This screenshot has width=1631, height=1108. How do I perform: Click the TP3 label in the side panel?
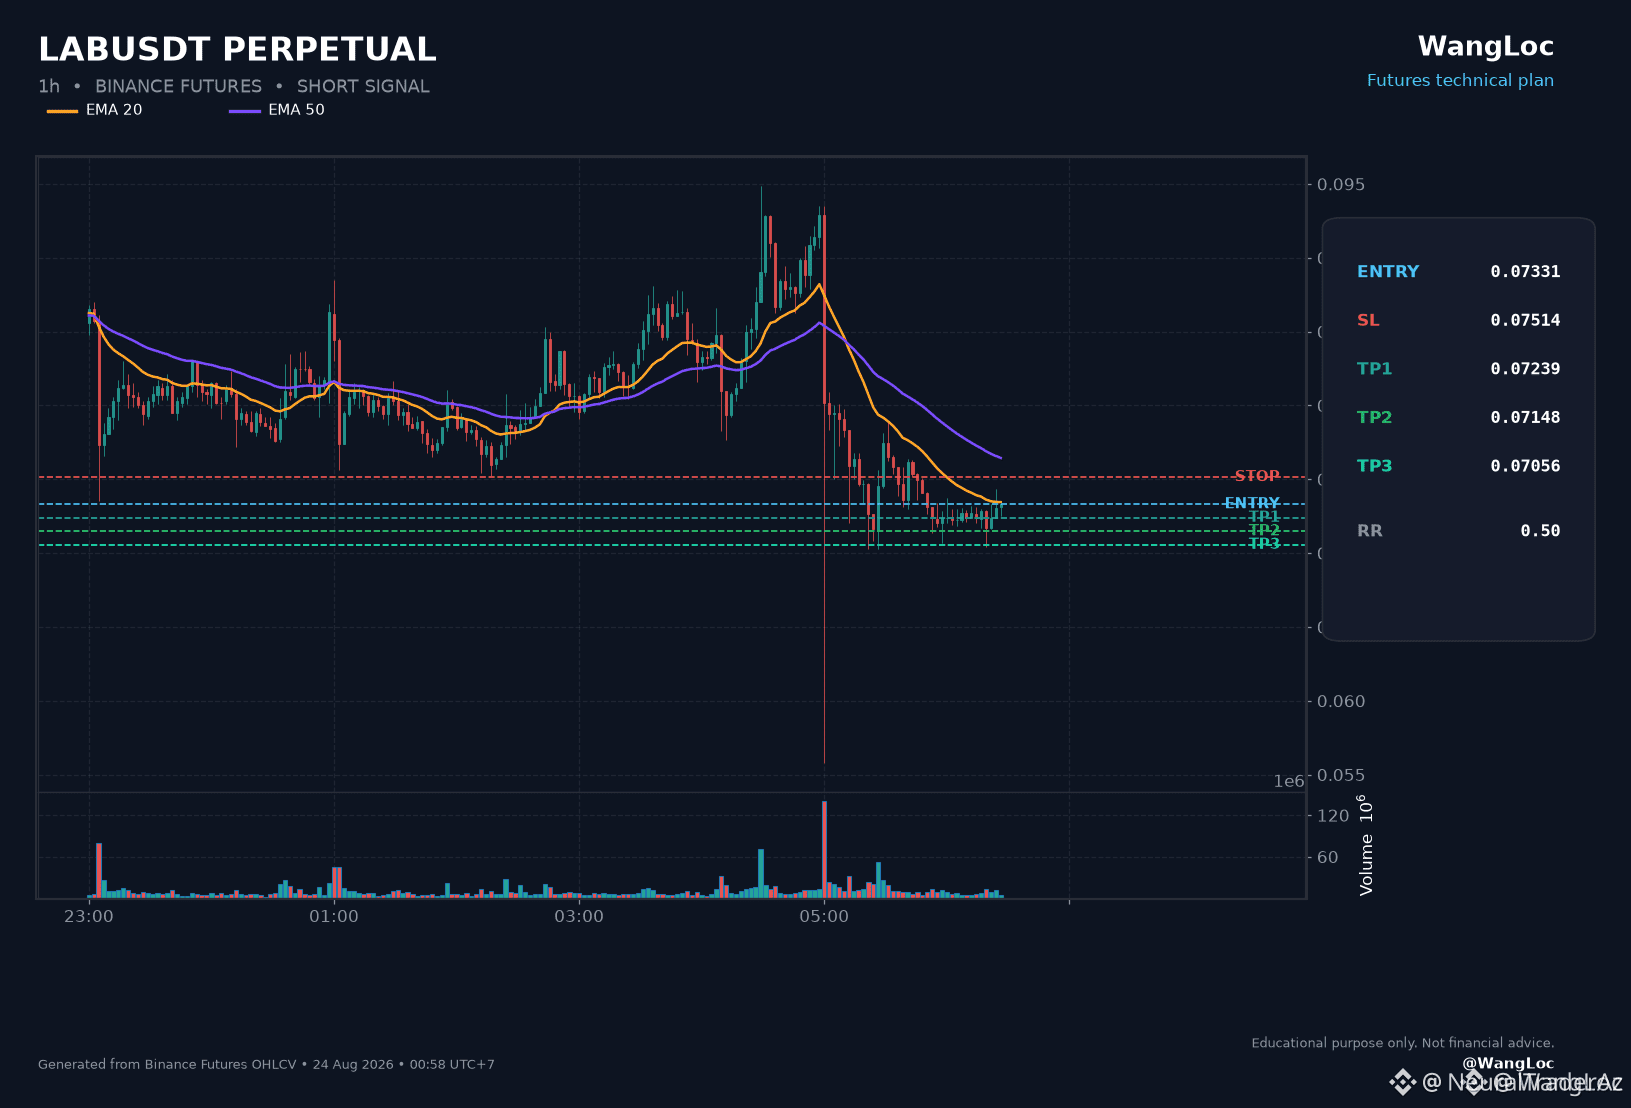[x=1375, y=465]
